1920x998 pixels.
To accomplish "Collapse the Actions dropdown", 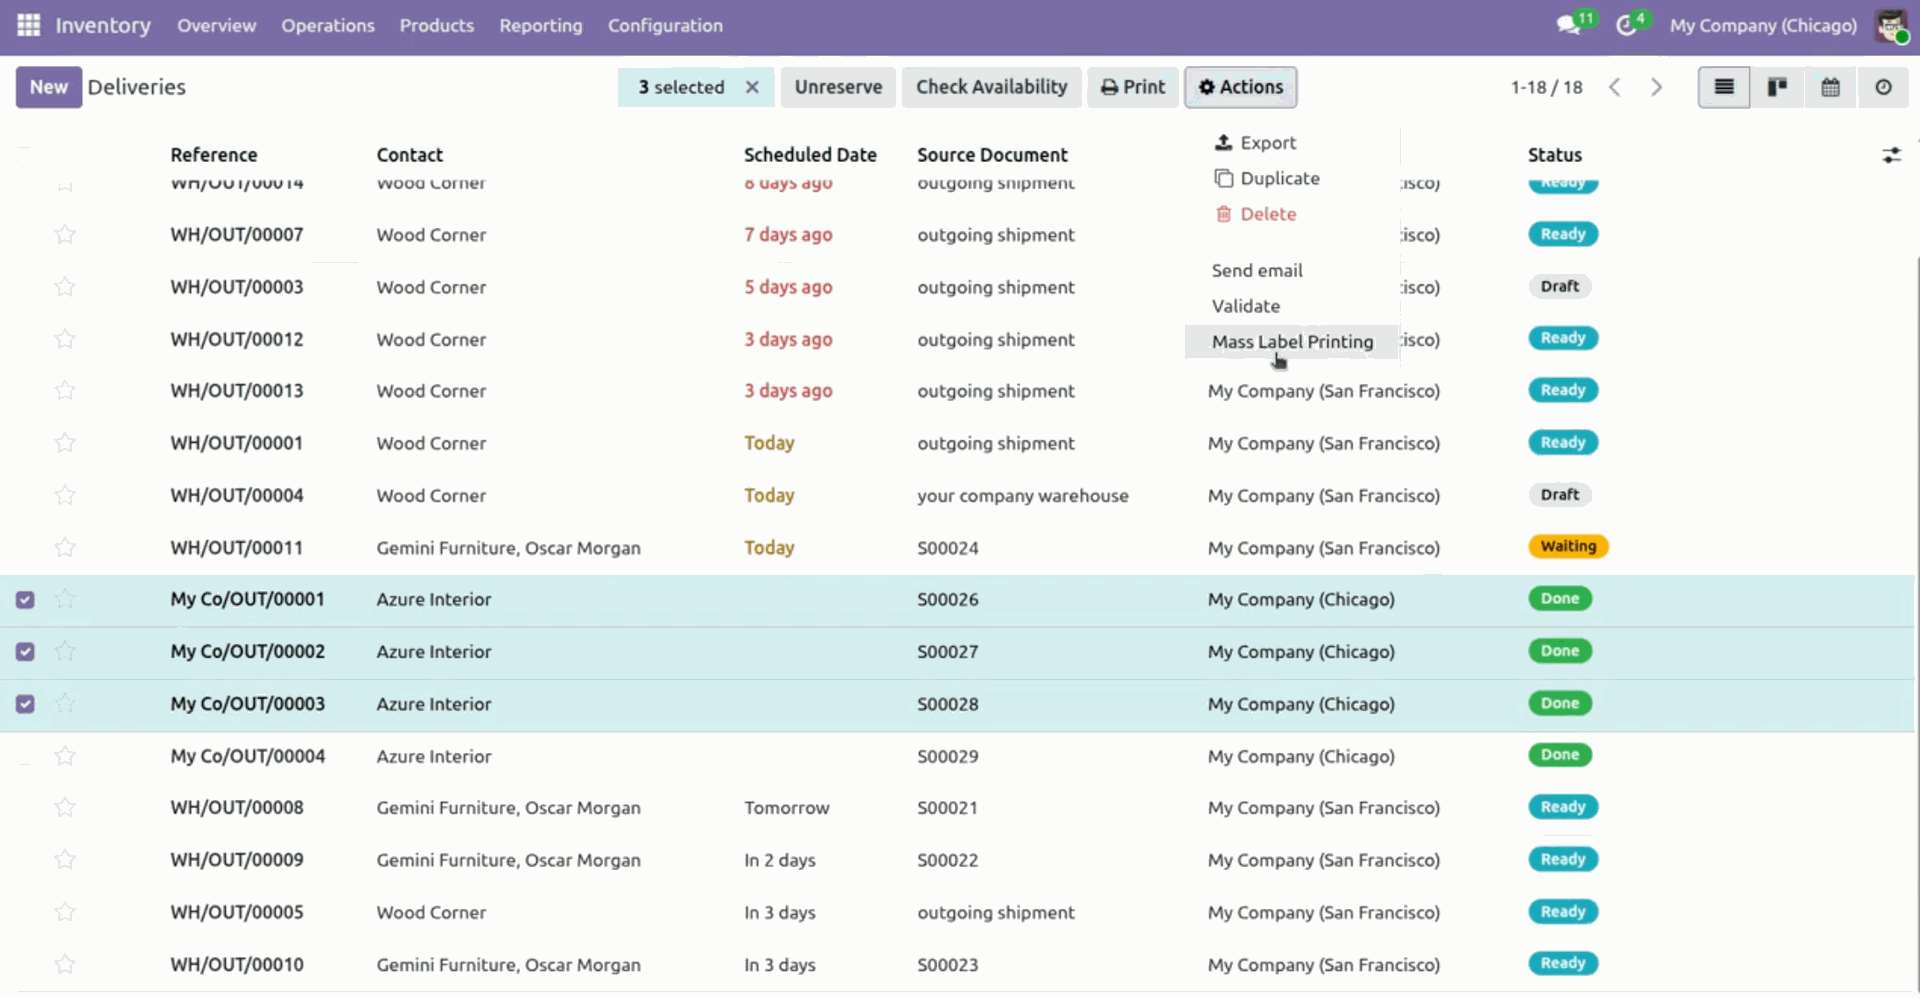I will pos(1240,87).
